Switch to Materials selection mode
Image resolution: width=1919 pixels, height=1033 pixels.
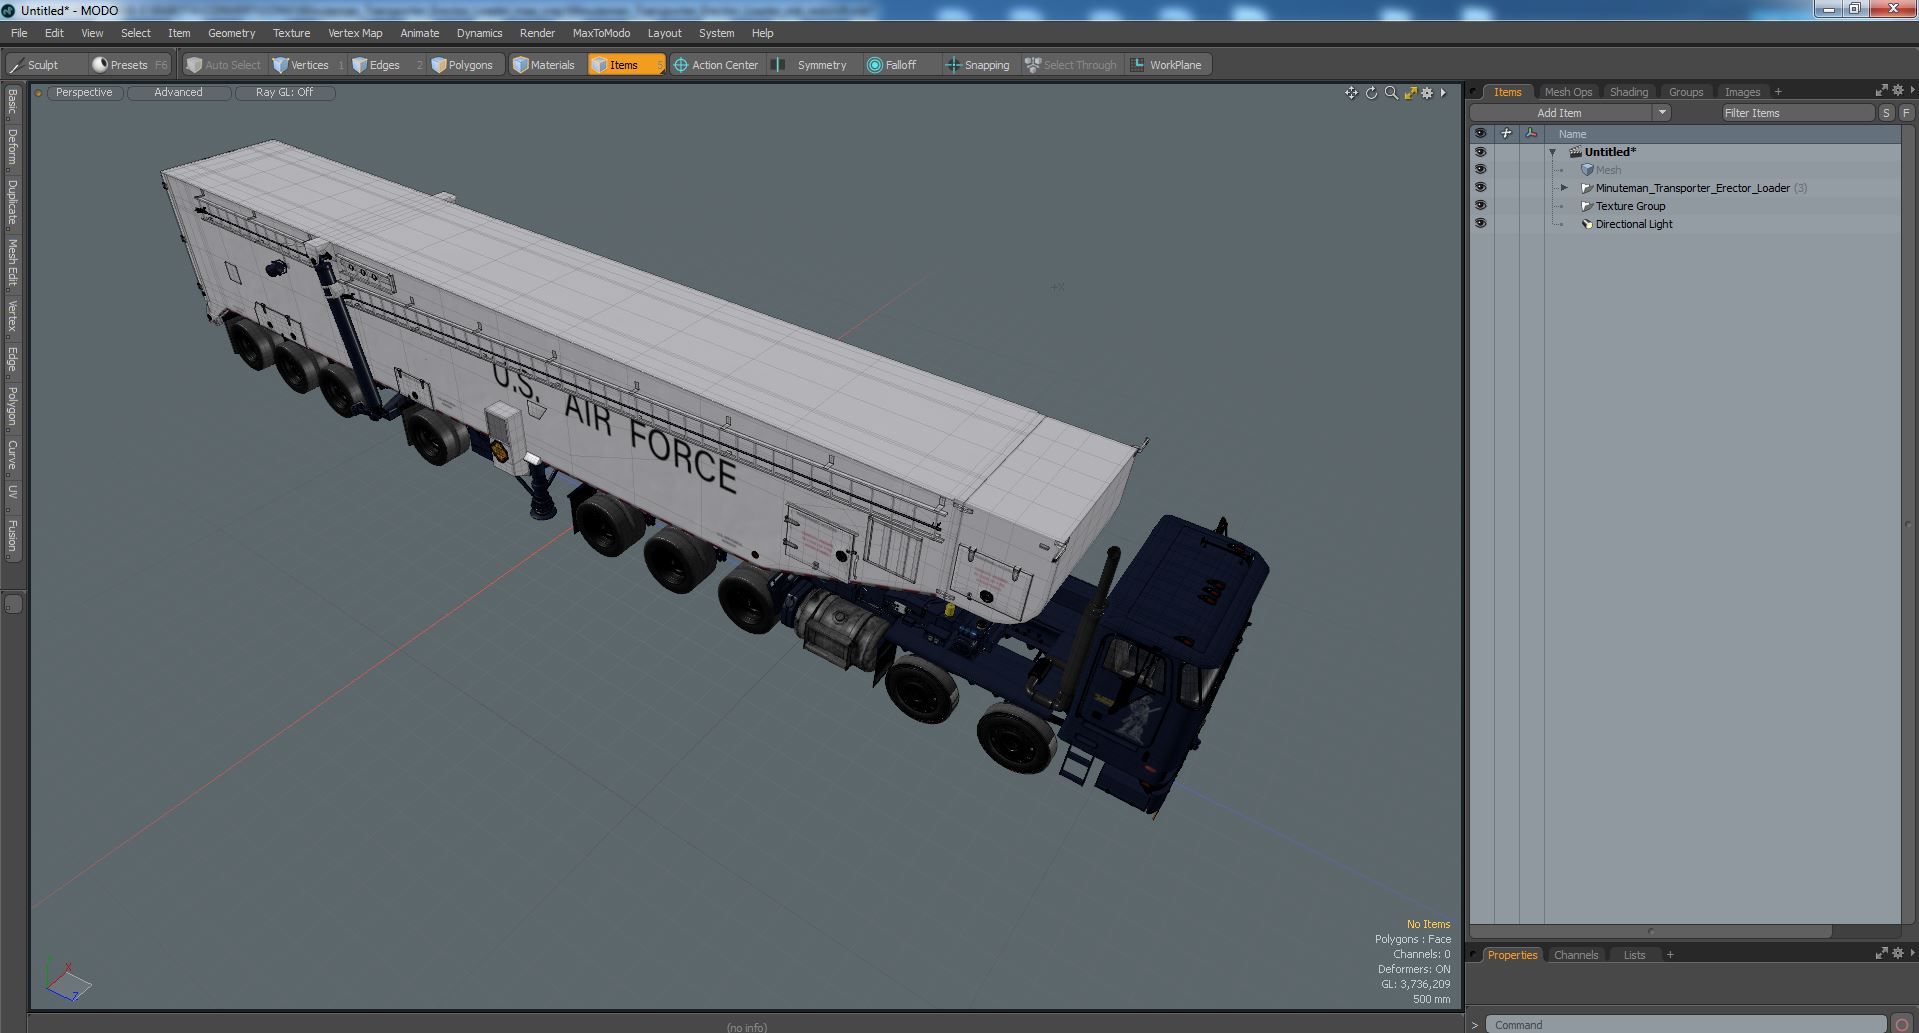pyautogui.click(x=546, y=65)
